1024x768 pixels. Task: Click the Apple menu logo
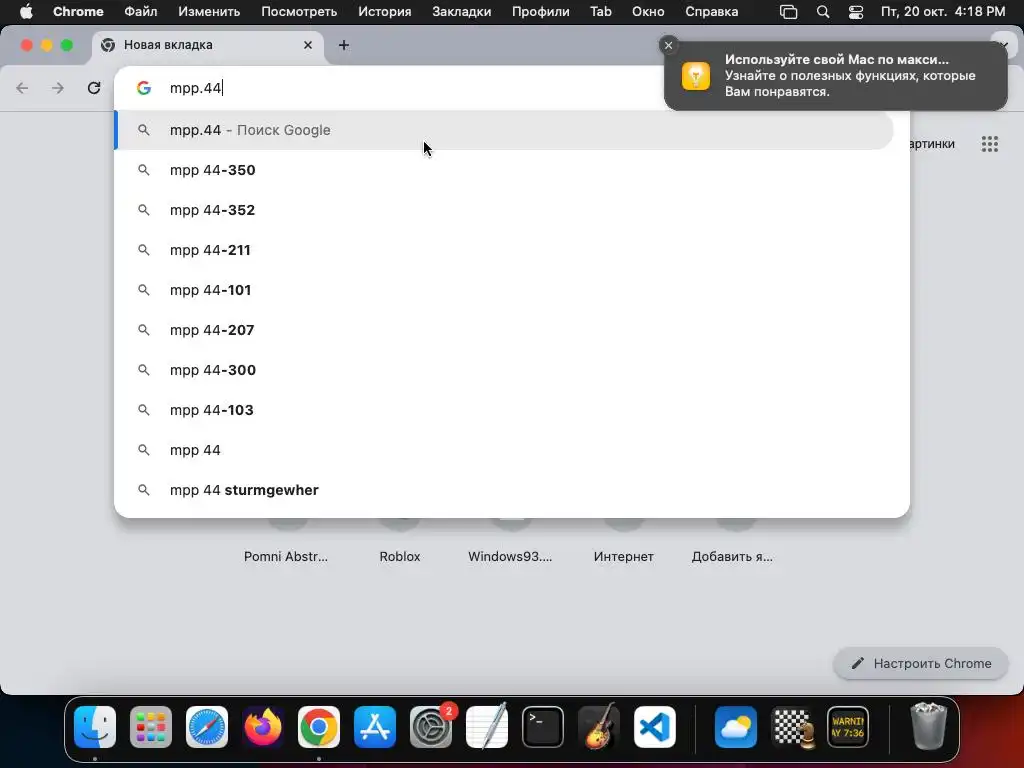[26, 12]
